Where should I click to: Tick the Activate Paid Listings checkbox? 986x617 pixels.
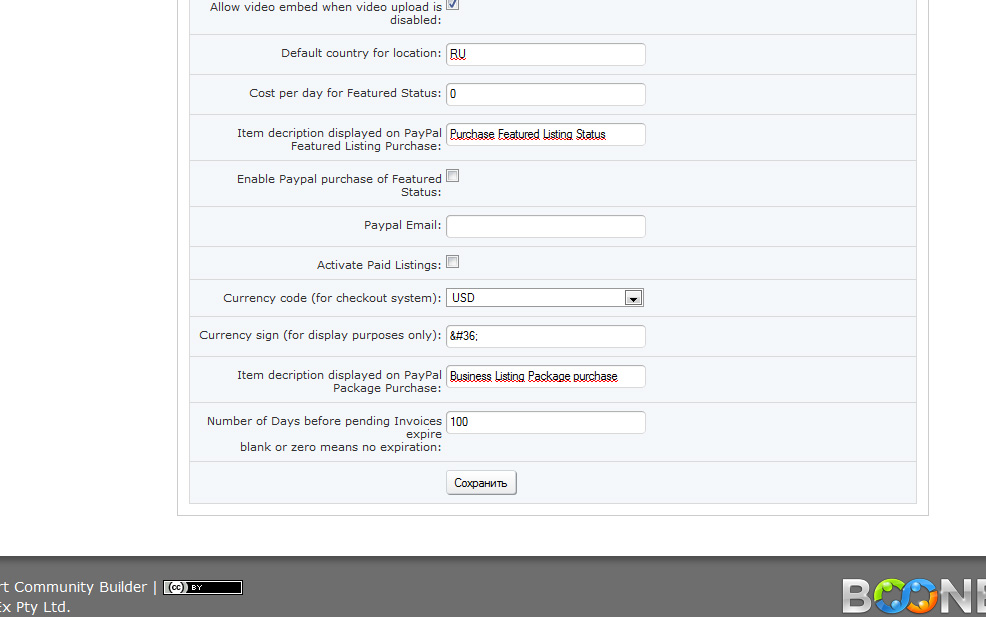(453, 262)
